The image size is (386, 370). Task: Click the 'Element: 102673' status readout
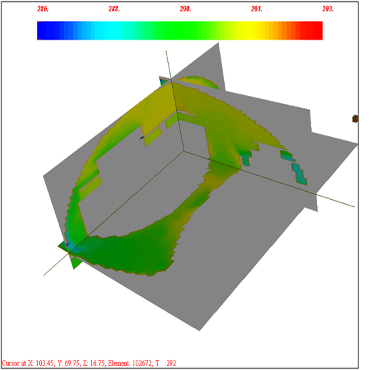tap(131, 363)
